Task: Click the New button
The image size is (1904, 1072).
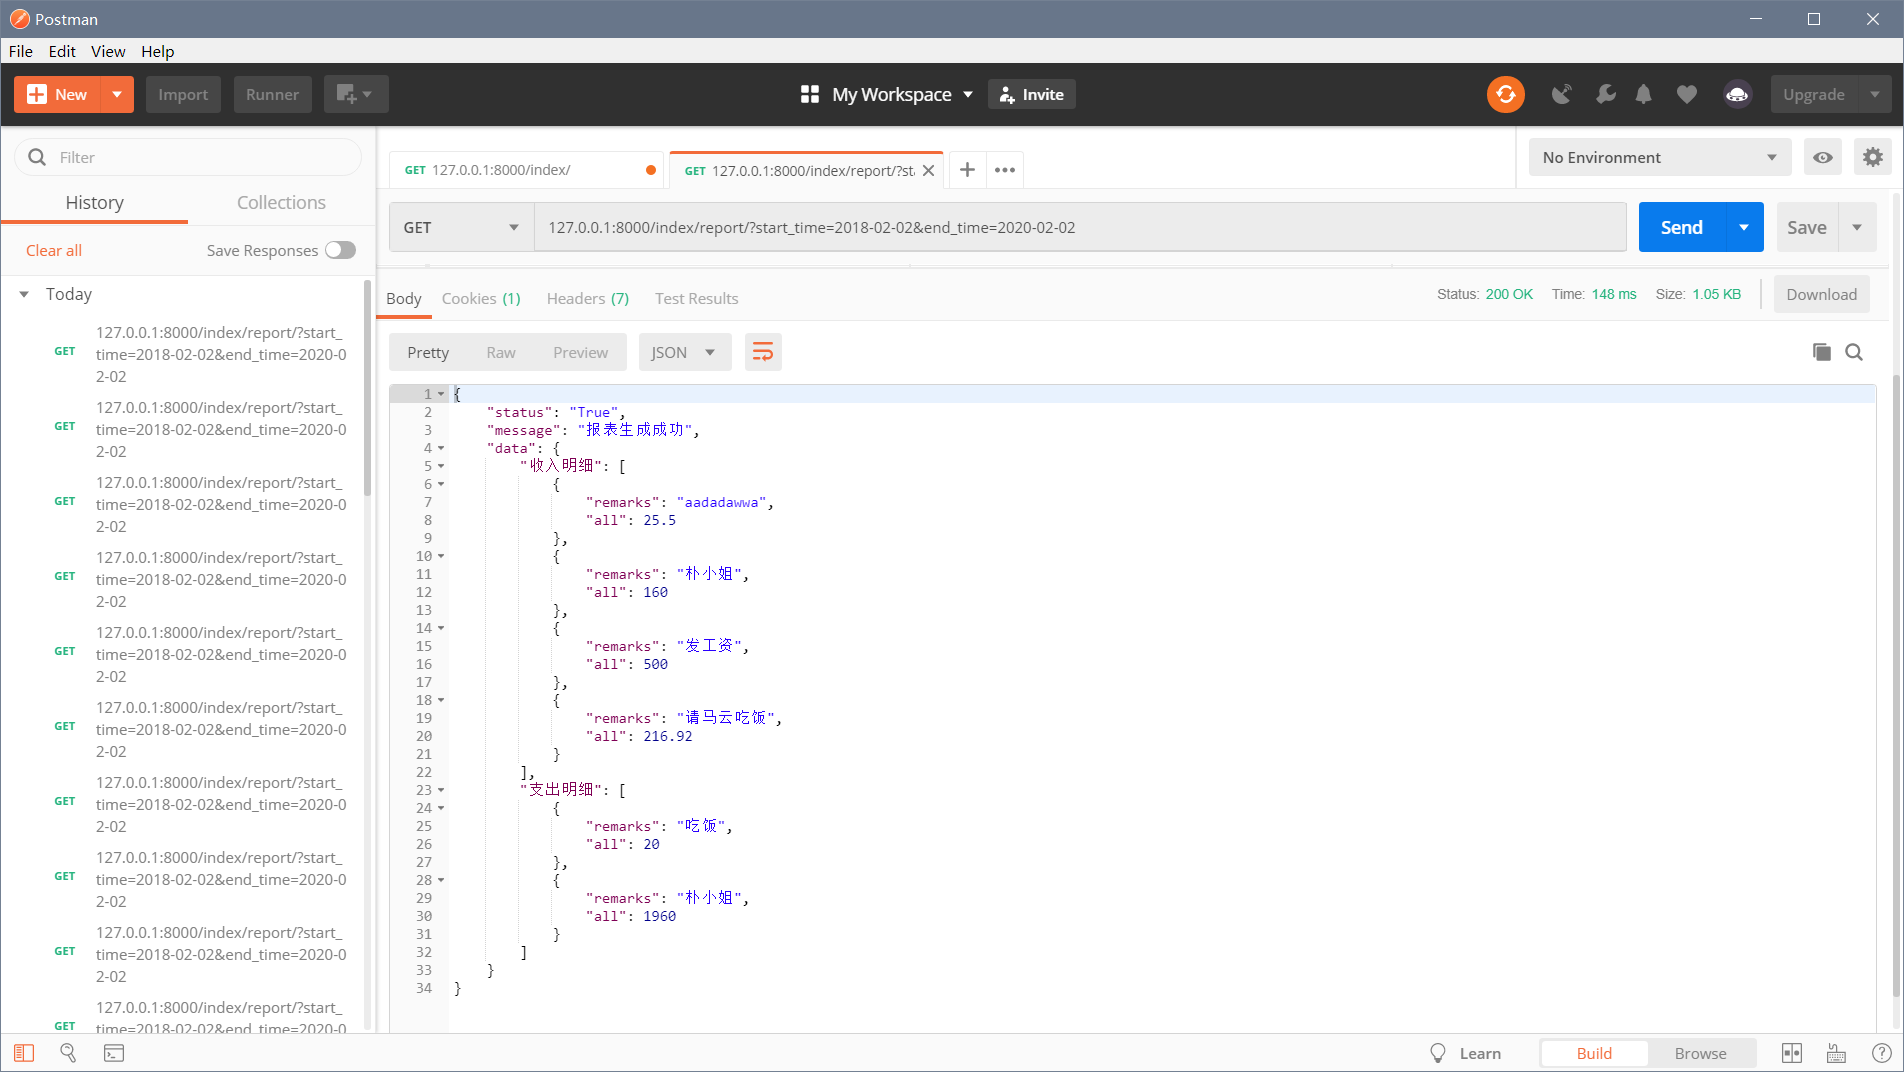Action: pos(59,95)
